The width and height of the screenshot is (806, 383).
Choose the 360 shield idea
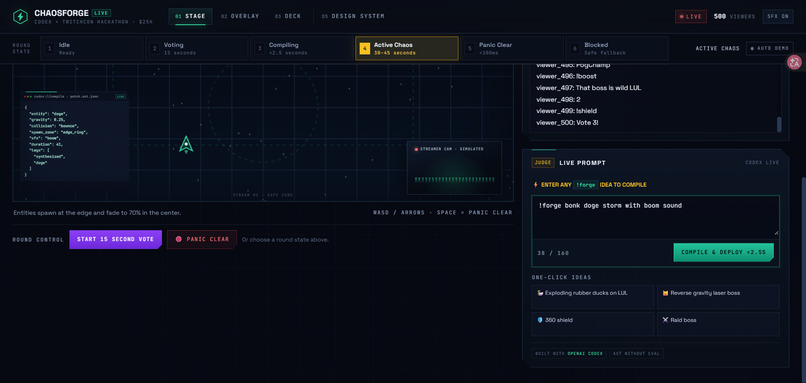pyautogui.click(x=593, y=324)
